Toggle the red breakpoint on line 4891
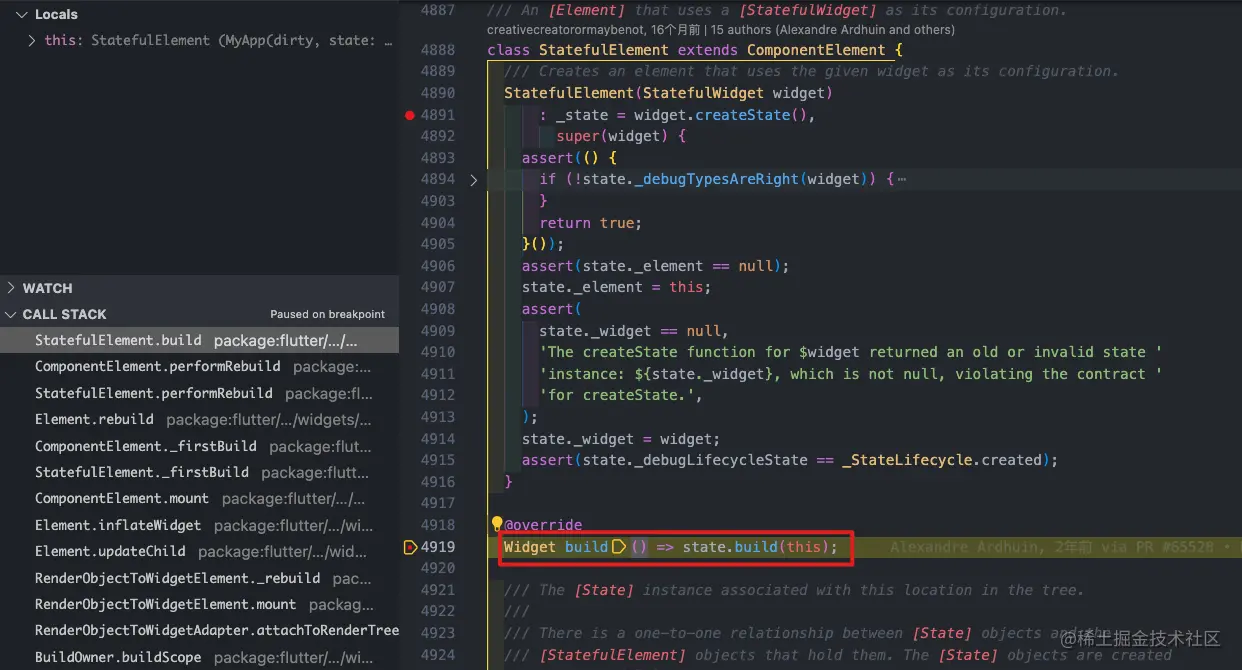1242x670 pixels. tap(410, 115)
